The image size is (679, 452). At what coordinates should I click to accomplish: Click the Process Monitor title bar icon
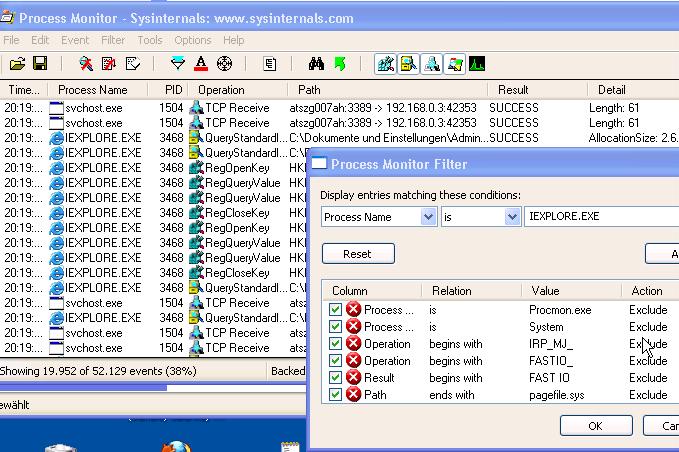click(7, 17)
